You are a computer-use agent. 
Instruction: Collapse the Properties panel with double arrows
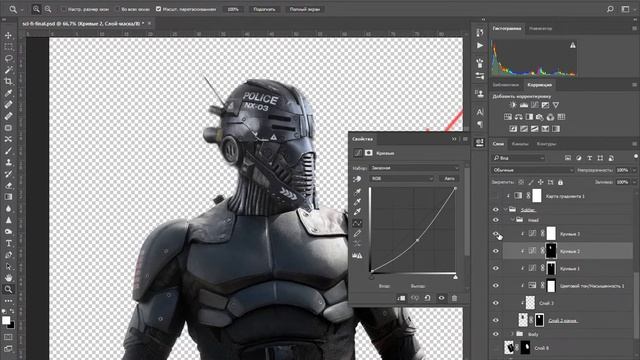pyautogui.click(x=454, y=139)
